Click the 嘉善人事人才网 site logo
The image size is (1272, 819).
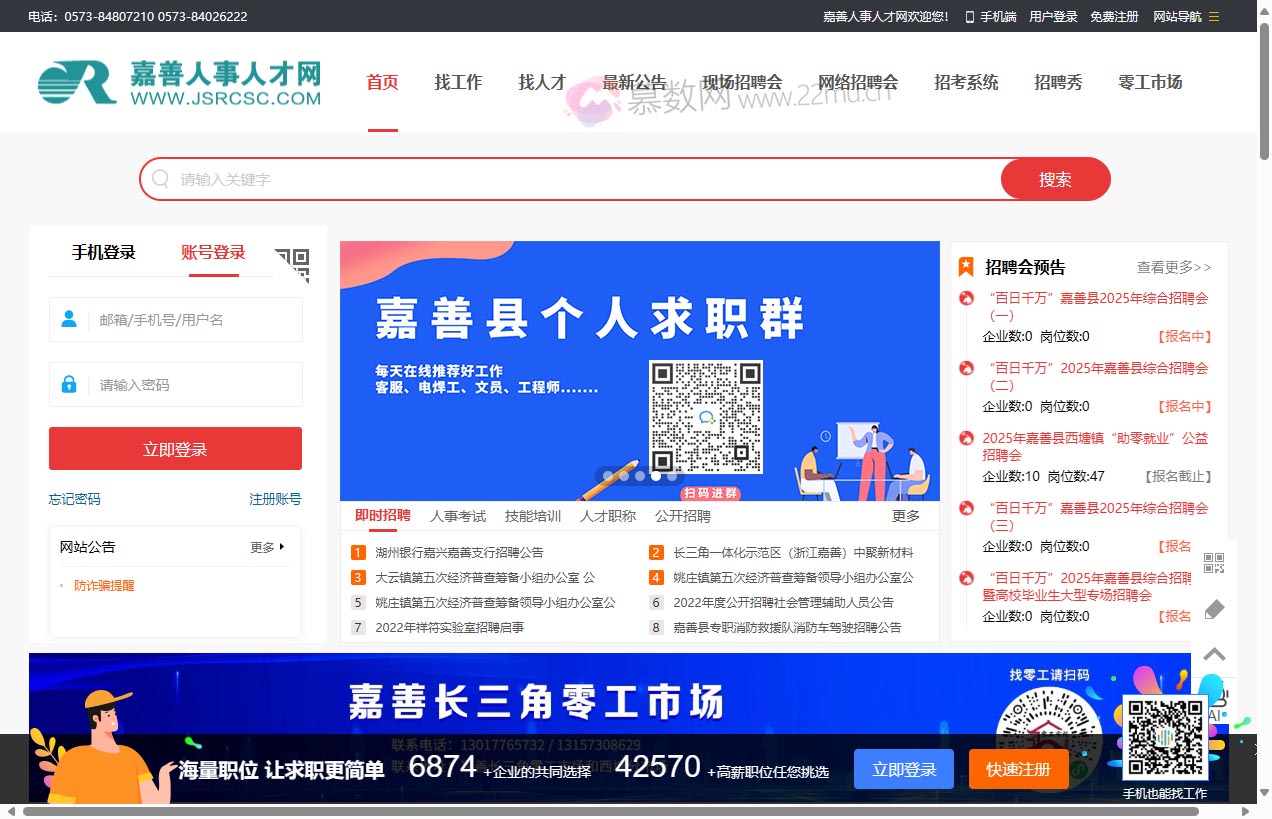[177, 82]
